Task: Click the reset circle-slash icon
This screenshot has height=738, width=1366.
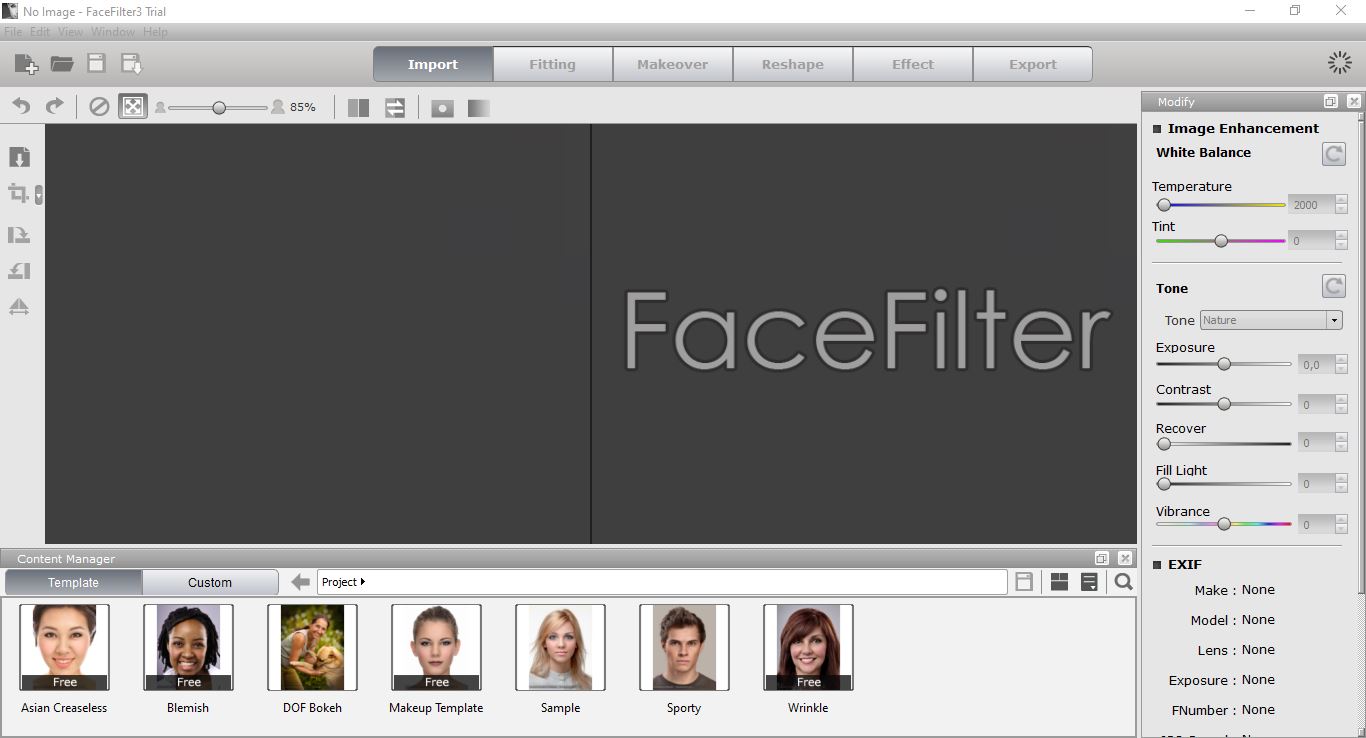Action: 99,106
